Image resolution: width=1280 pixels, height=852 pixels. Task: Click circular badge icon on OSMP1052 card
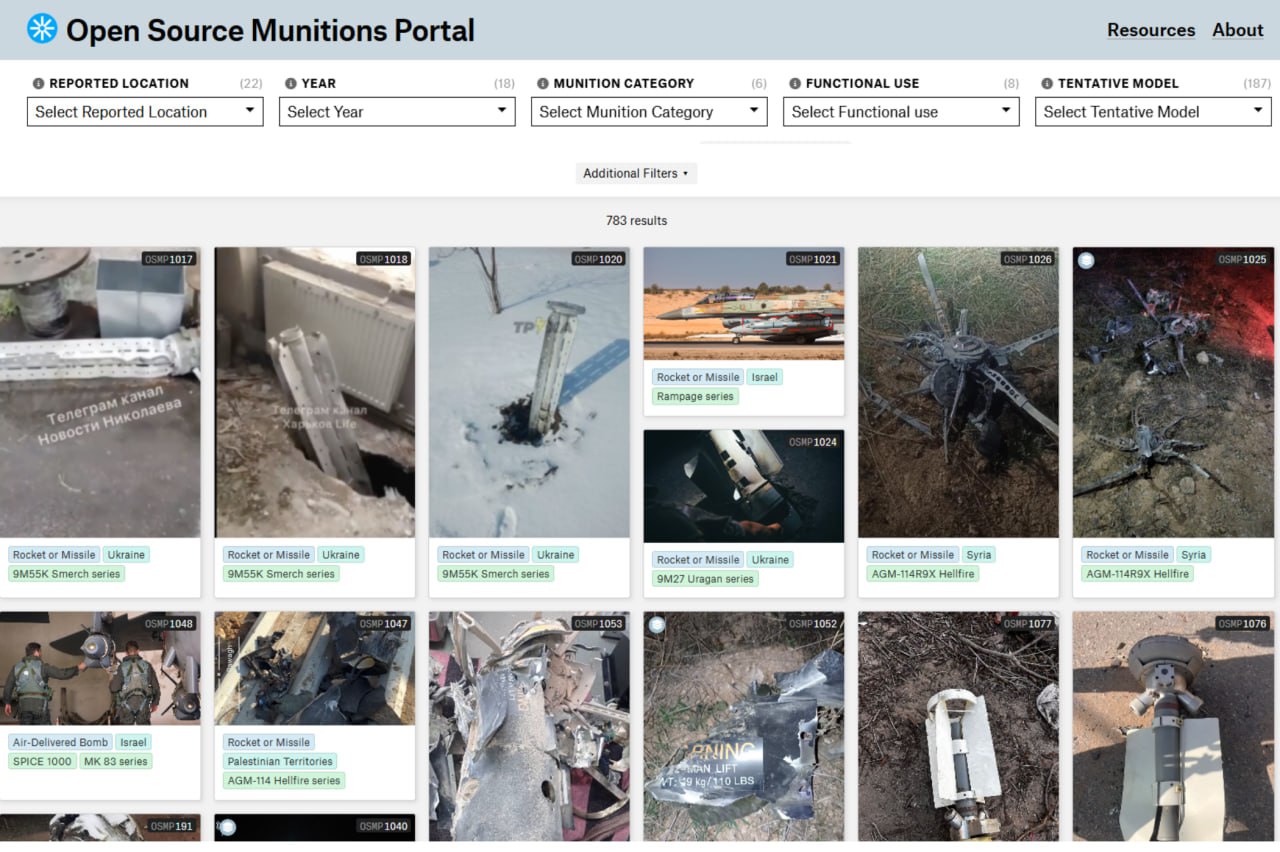657,625
